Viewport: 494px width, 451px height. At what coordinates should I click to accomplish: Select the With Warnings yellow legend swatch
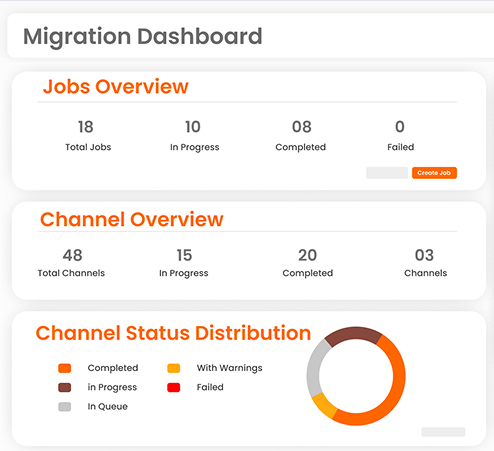(x=174, y=368)
